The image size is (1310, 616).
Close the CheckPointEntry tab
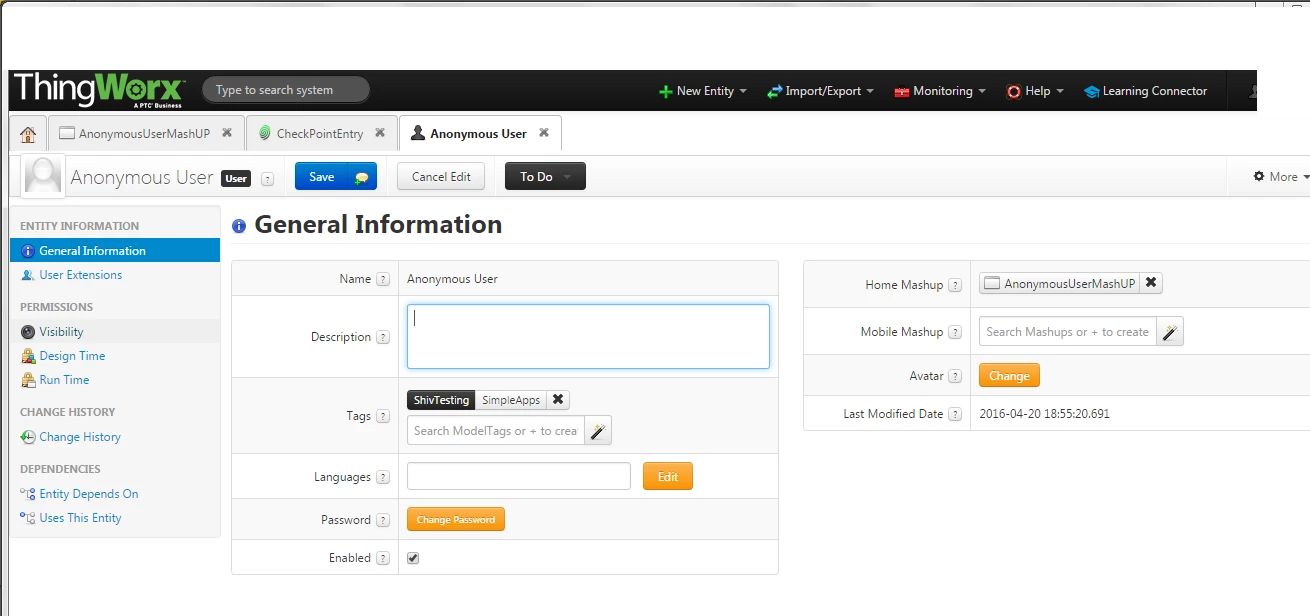[x=380, y=132]
